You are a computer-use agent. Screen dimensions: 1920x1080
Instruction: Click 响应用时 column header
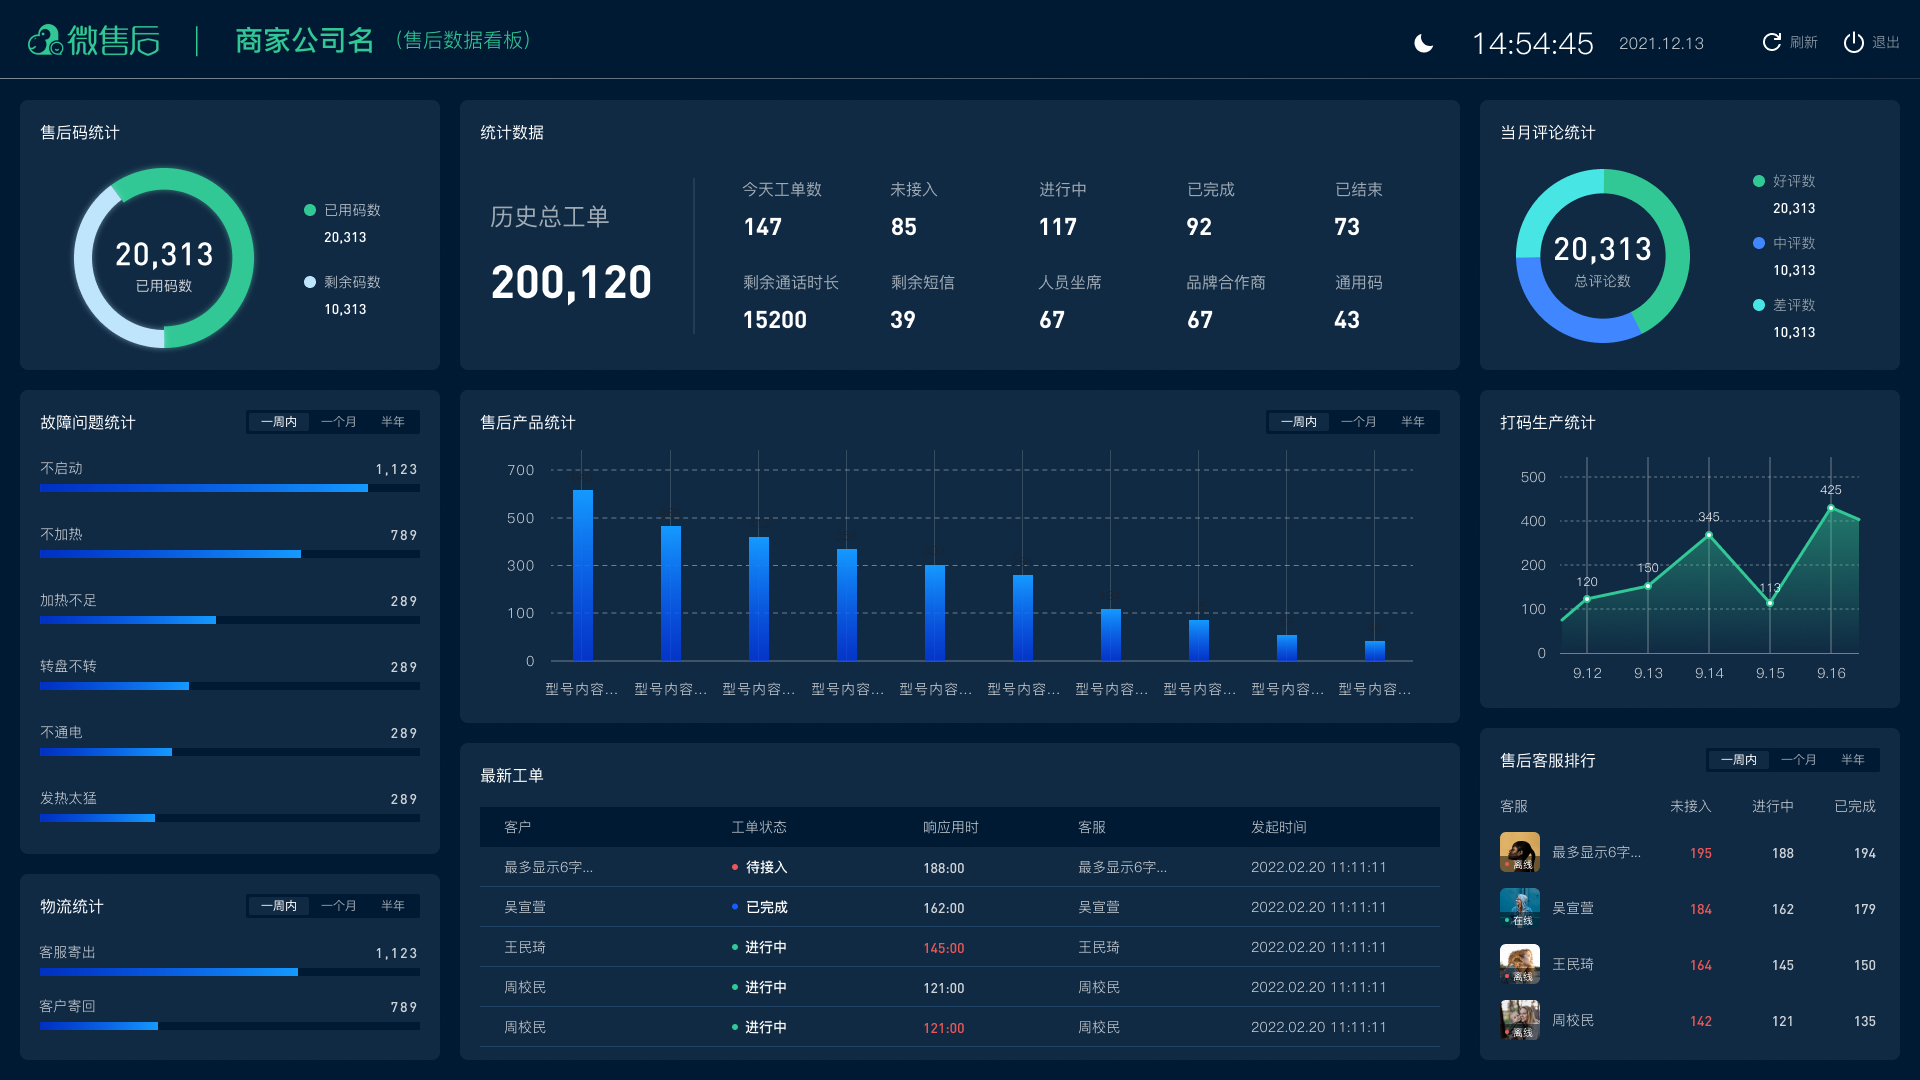pos(950,827)
